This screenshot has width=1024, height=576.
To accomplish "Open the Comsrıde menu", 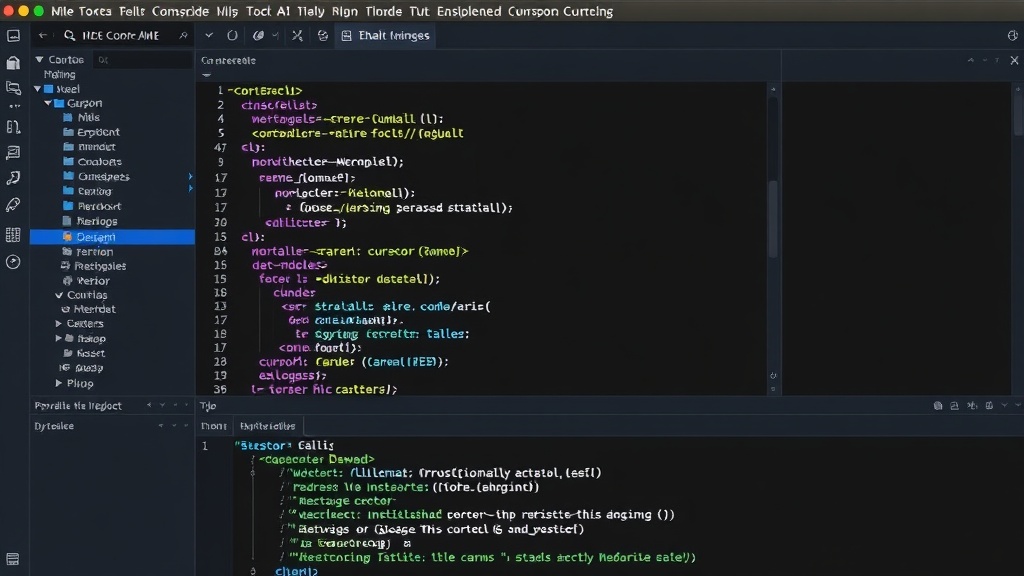I will (x=180, y=11).
